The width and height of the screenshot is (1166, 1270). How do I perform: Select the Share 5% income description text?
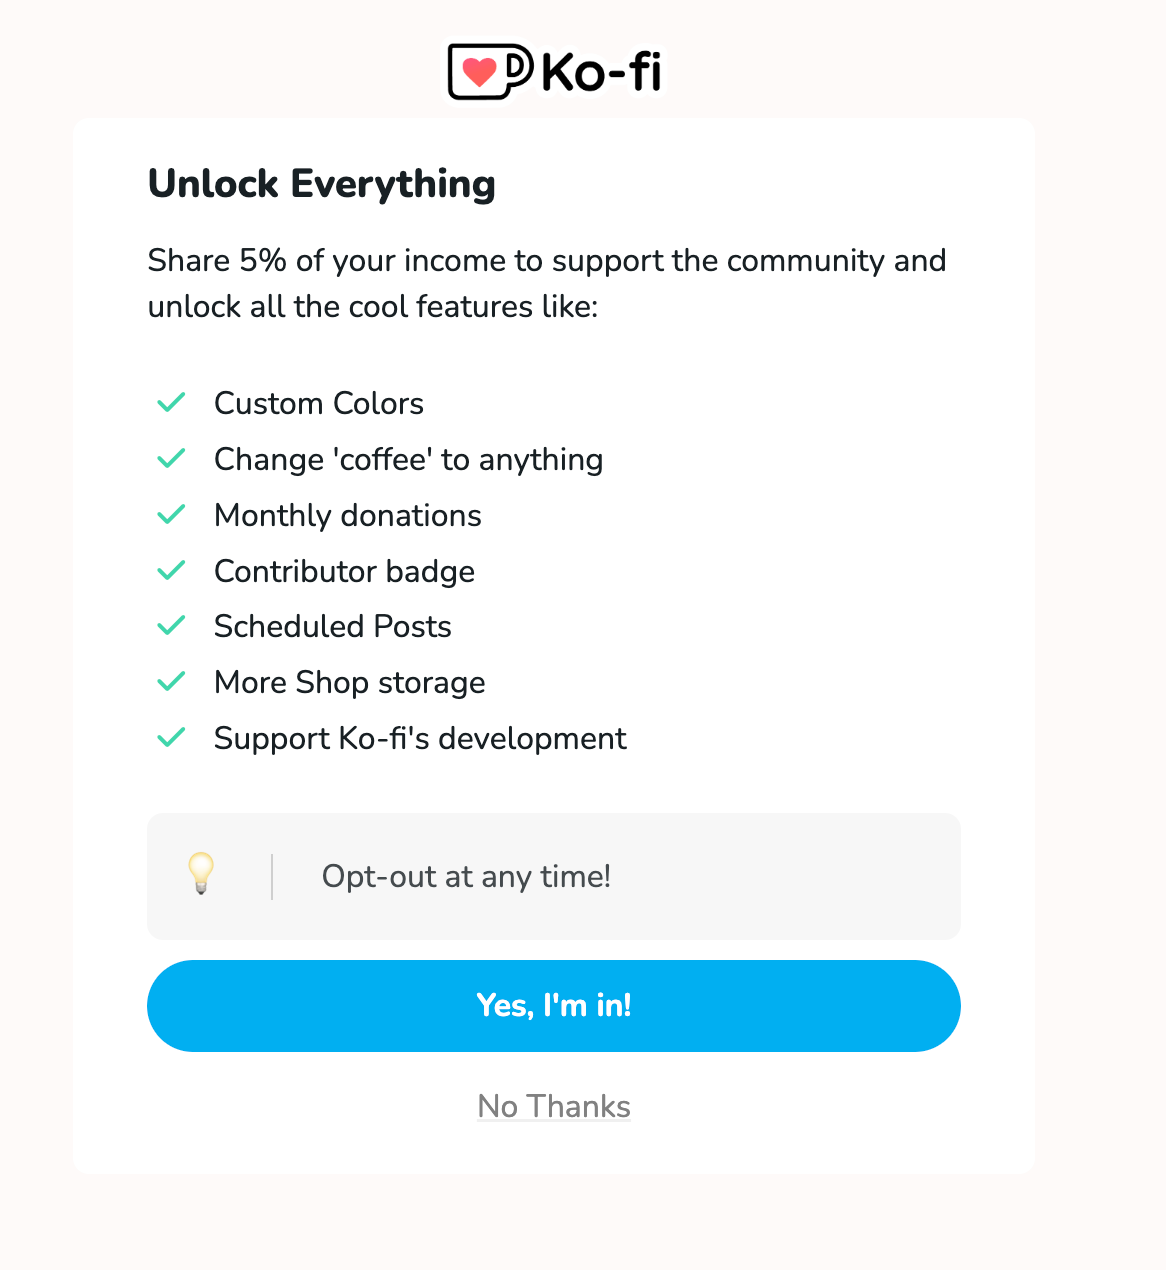(x=547, y=283)
